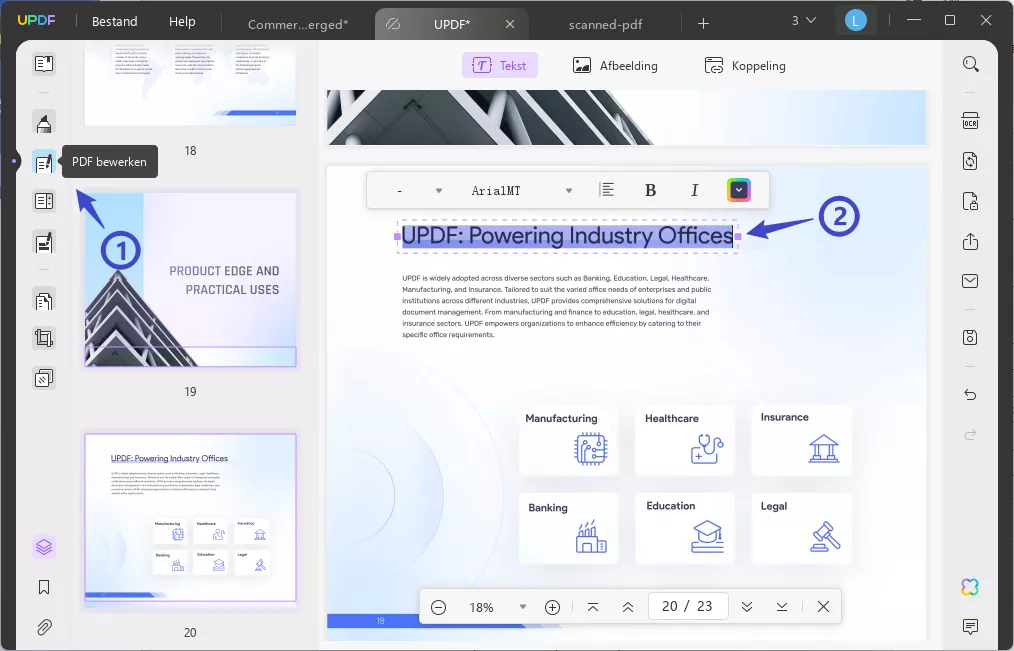
Task: Zoom in with the plus button
Action: [552, 607]
